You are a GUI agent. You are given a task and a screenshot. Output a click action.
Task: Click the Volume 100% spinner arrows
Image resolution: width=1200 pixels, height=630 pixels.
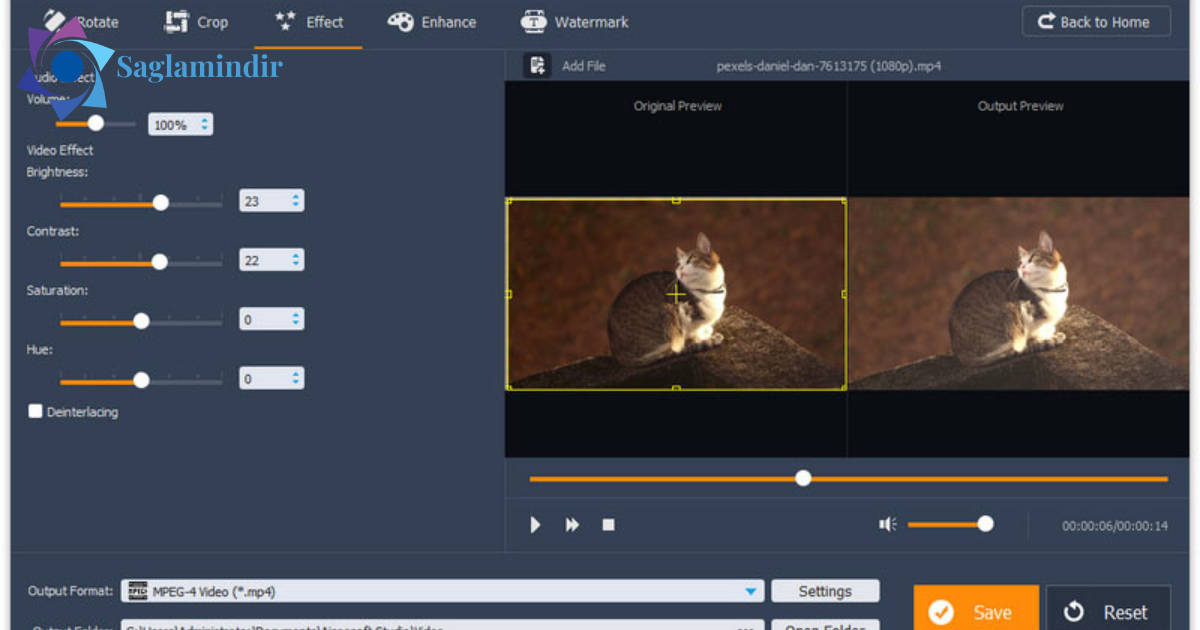coord(205,125)
